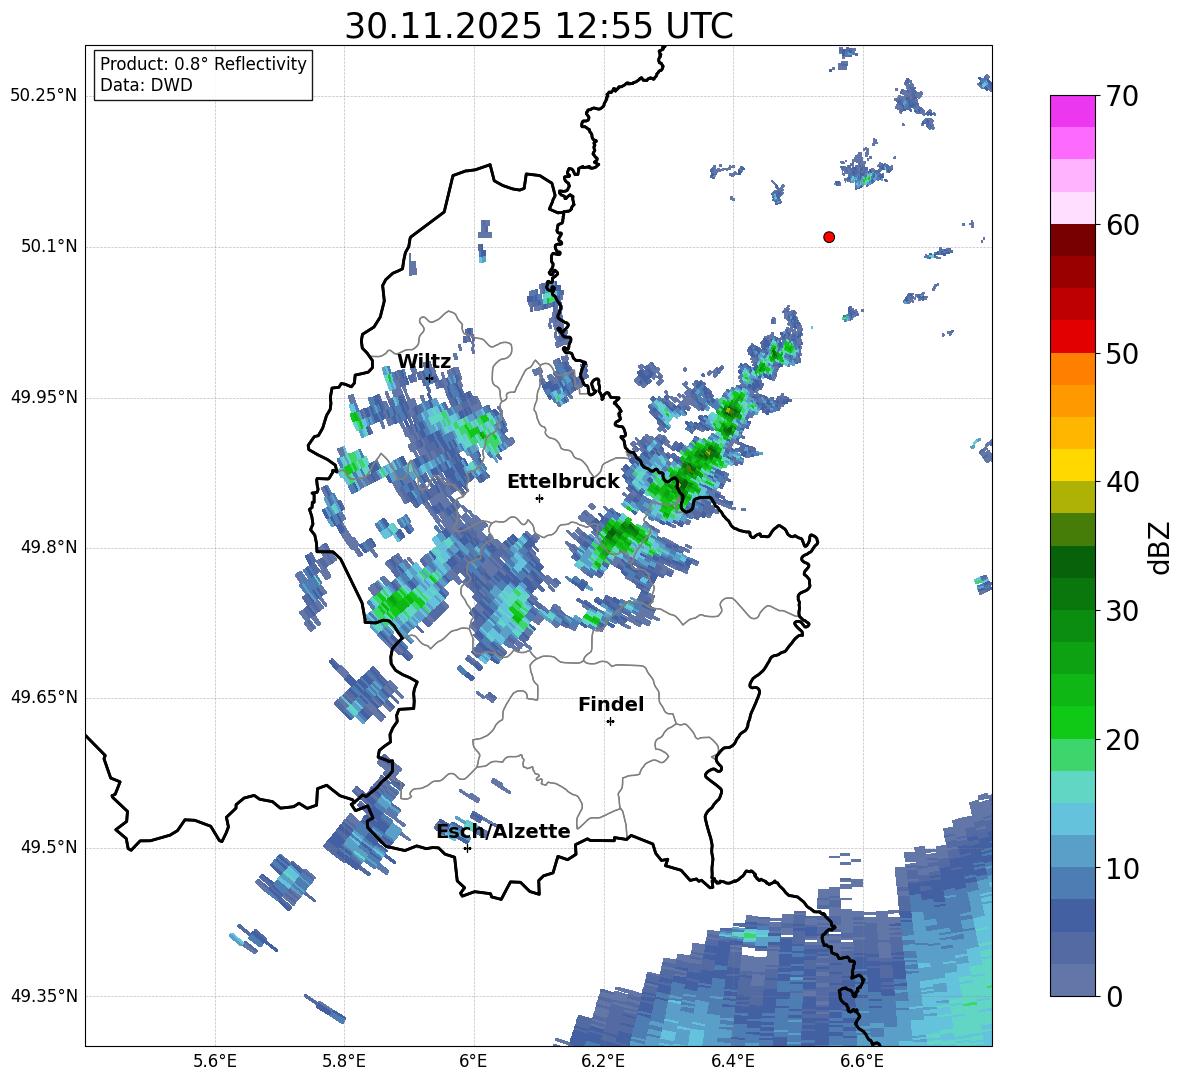This screenshot has height=1081, width=1184.
Task: Click the 70 tick on the colorbar
Action: click(1122, 96)
